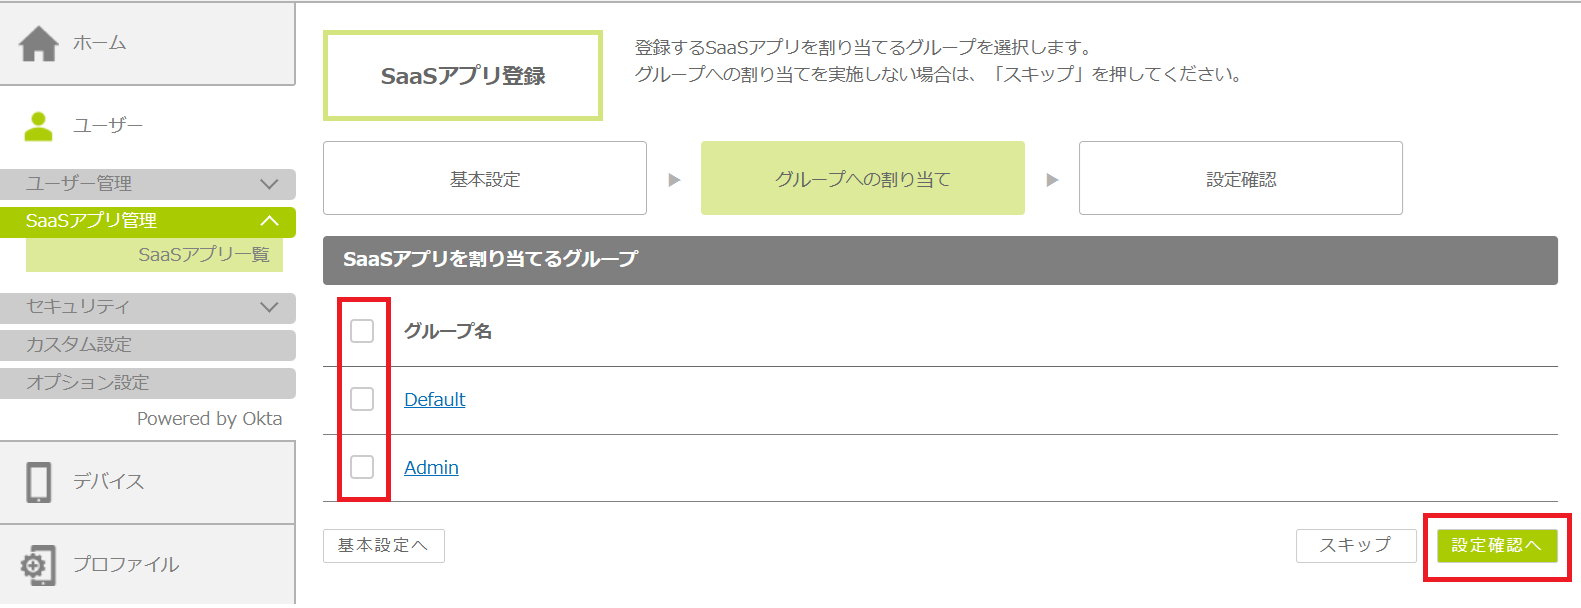Open the Admin group link
This screenshot has height=608, width=1581.
tap(431, 468)
